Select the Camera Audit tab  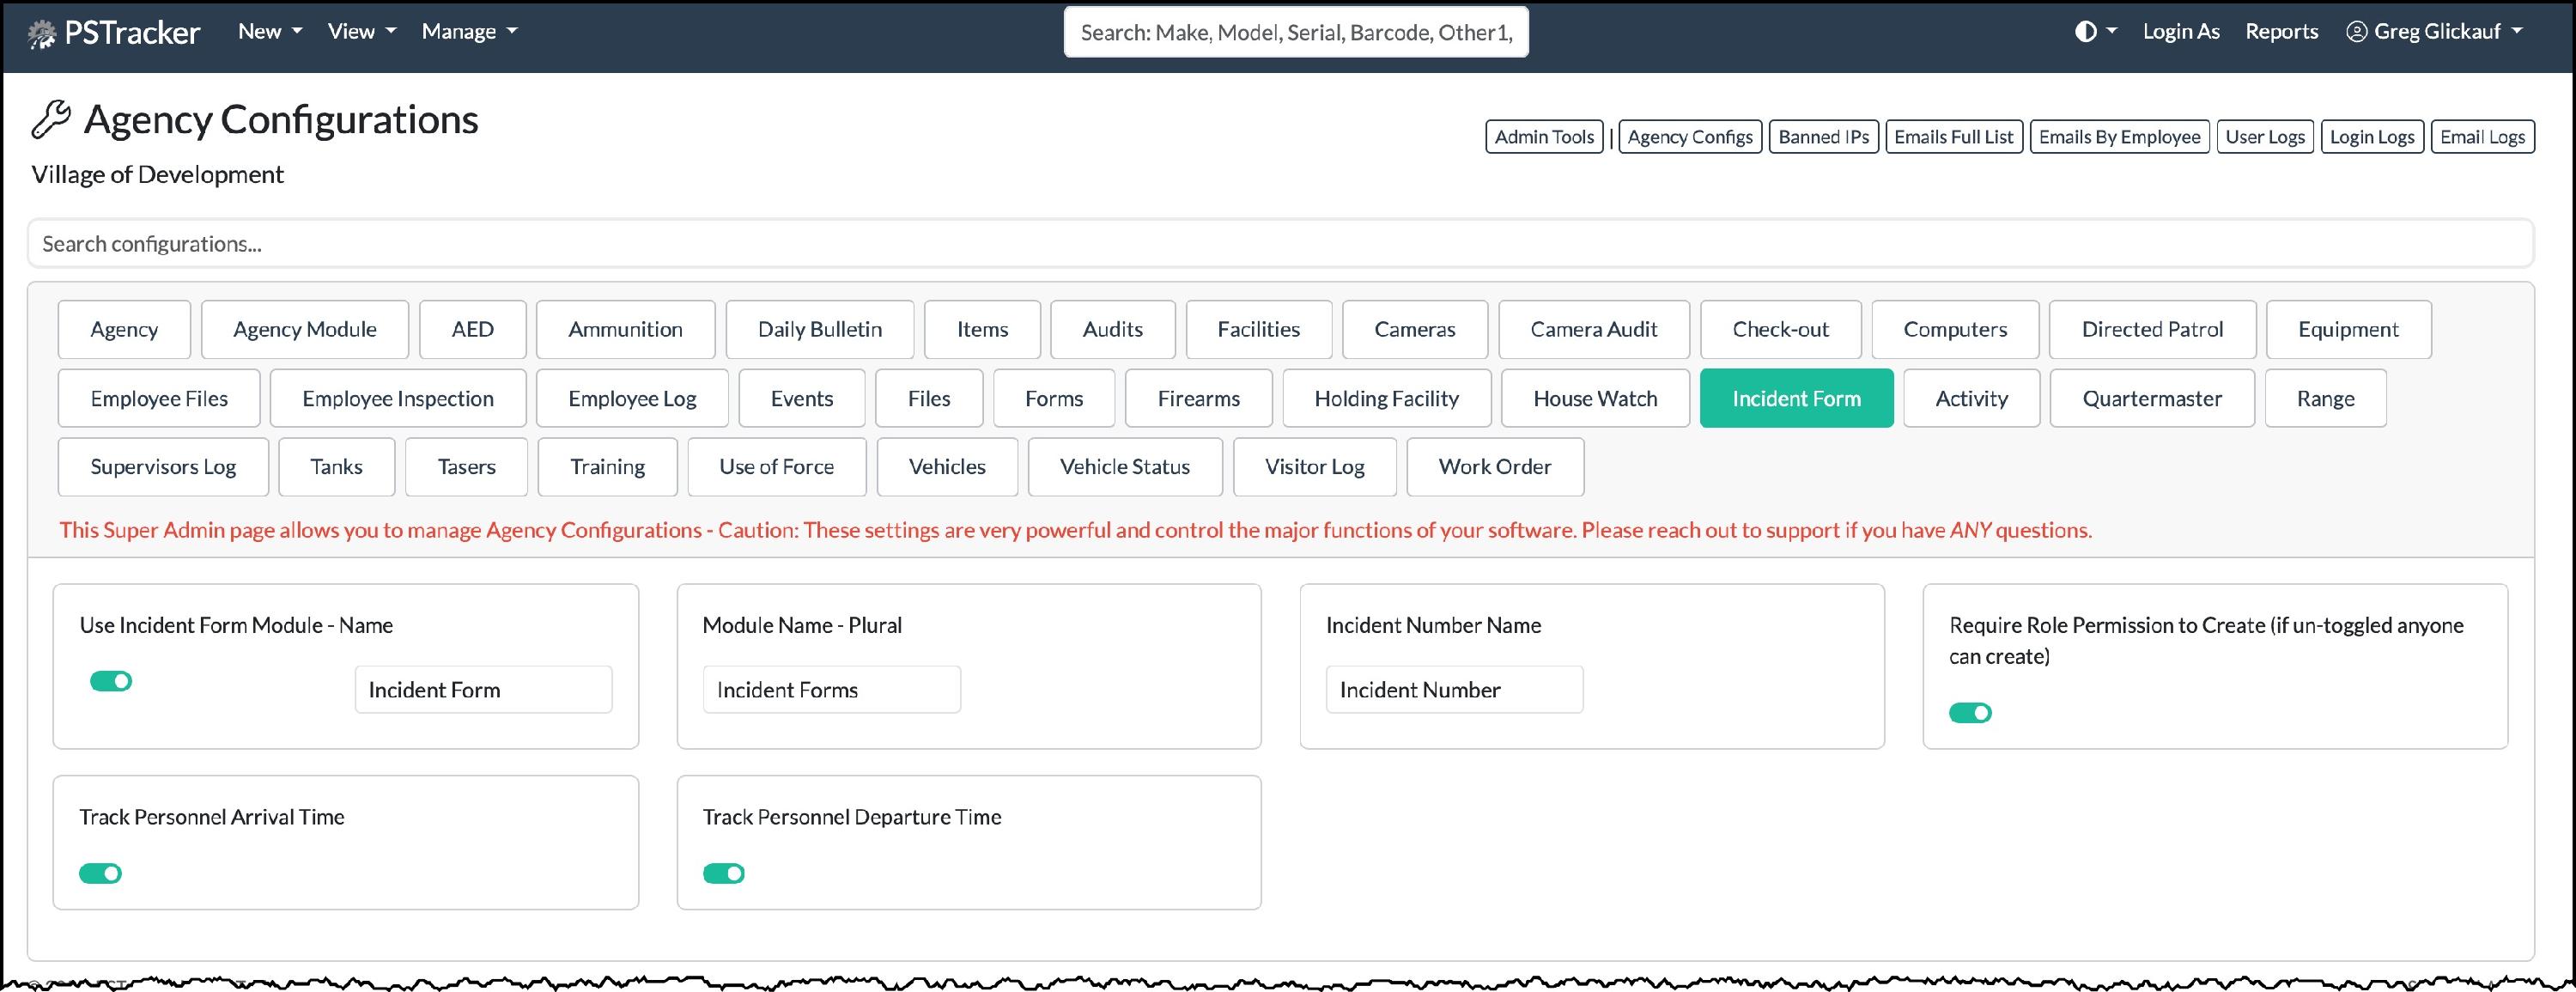1594,329
